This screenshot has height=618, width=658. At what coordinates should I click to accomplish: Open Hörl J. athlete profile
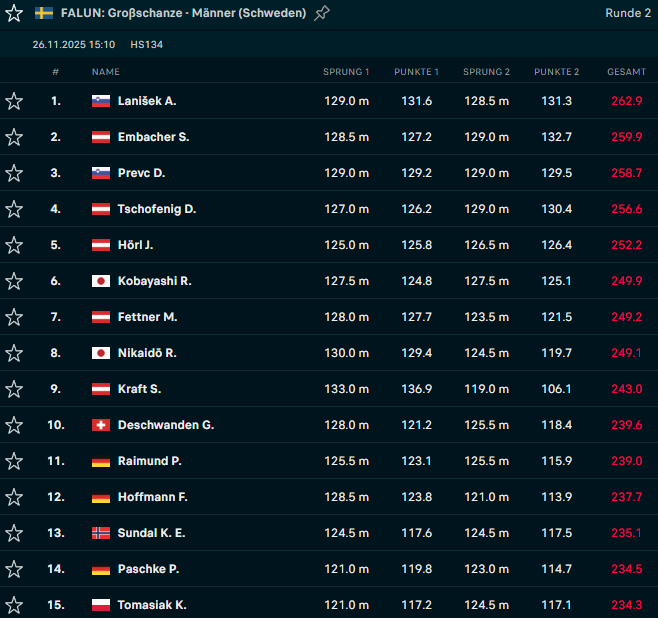click(135, 245)
